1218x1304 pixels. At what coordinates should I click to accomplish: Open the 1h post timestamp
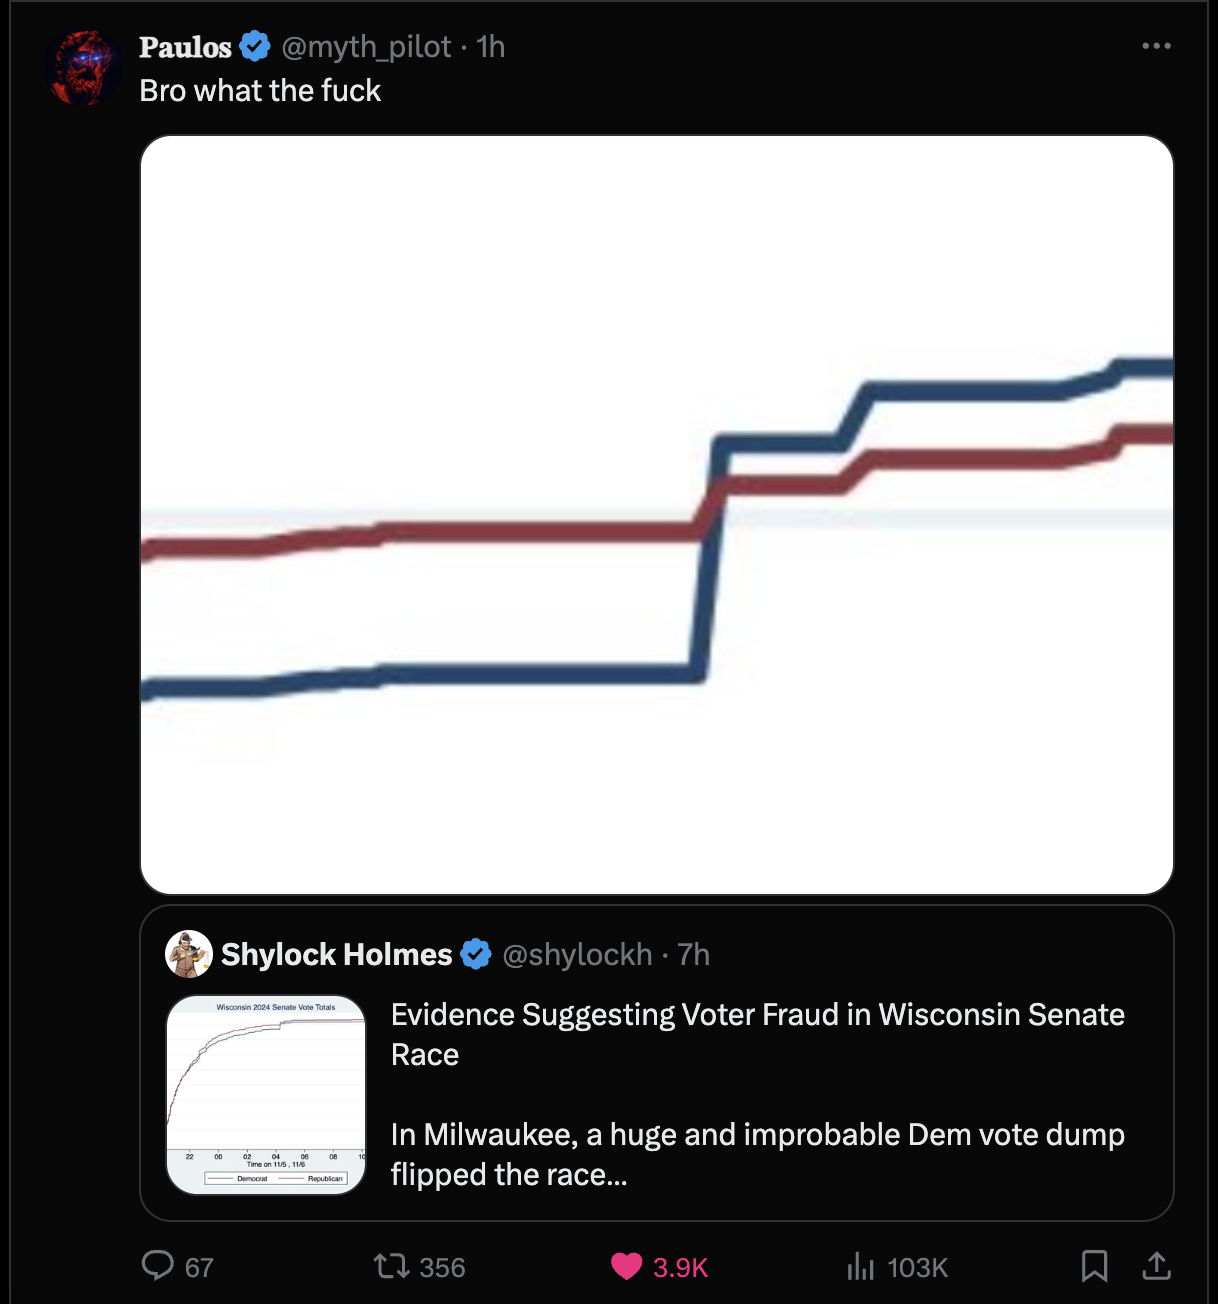point(491,47)
